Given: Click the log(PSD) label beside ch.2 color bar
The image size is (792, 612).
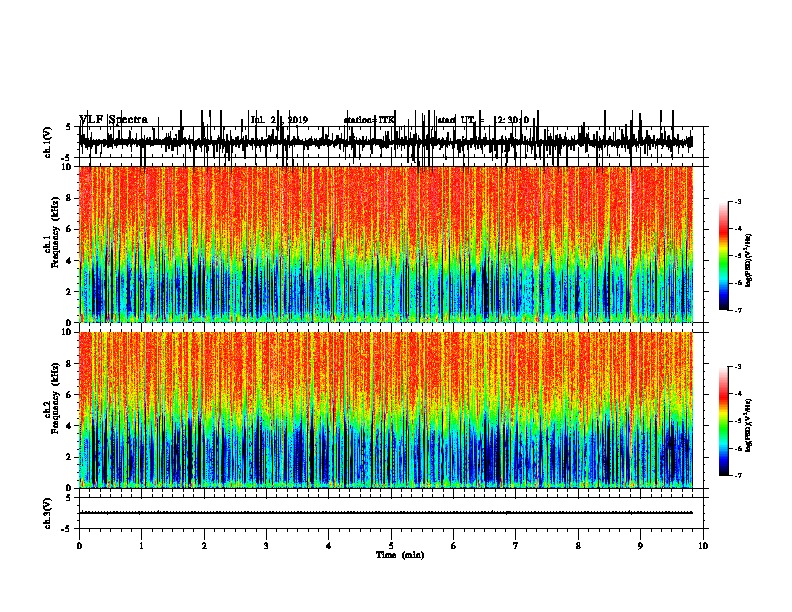Looking at the screenshot, I should [x=748, y=425].
